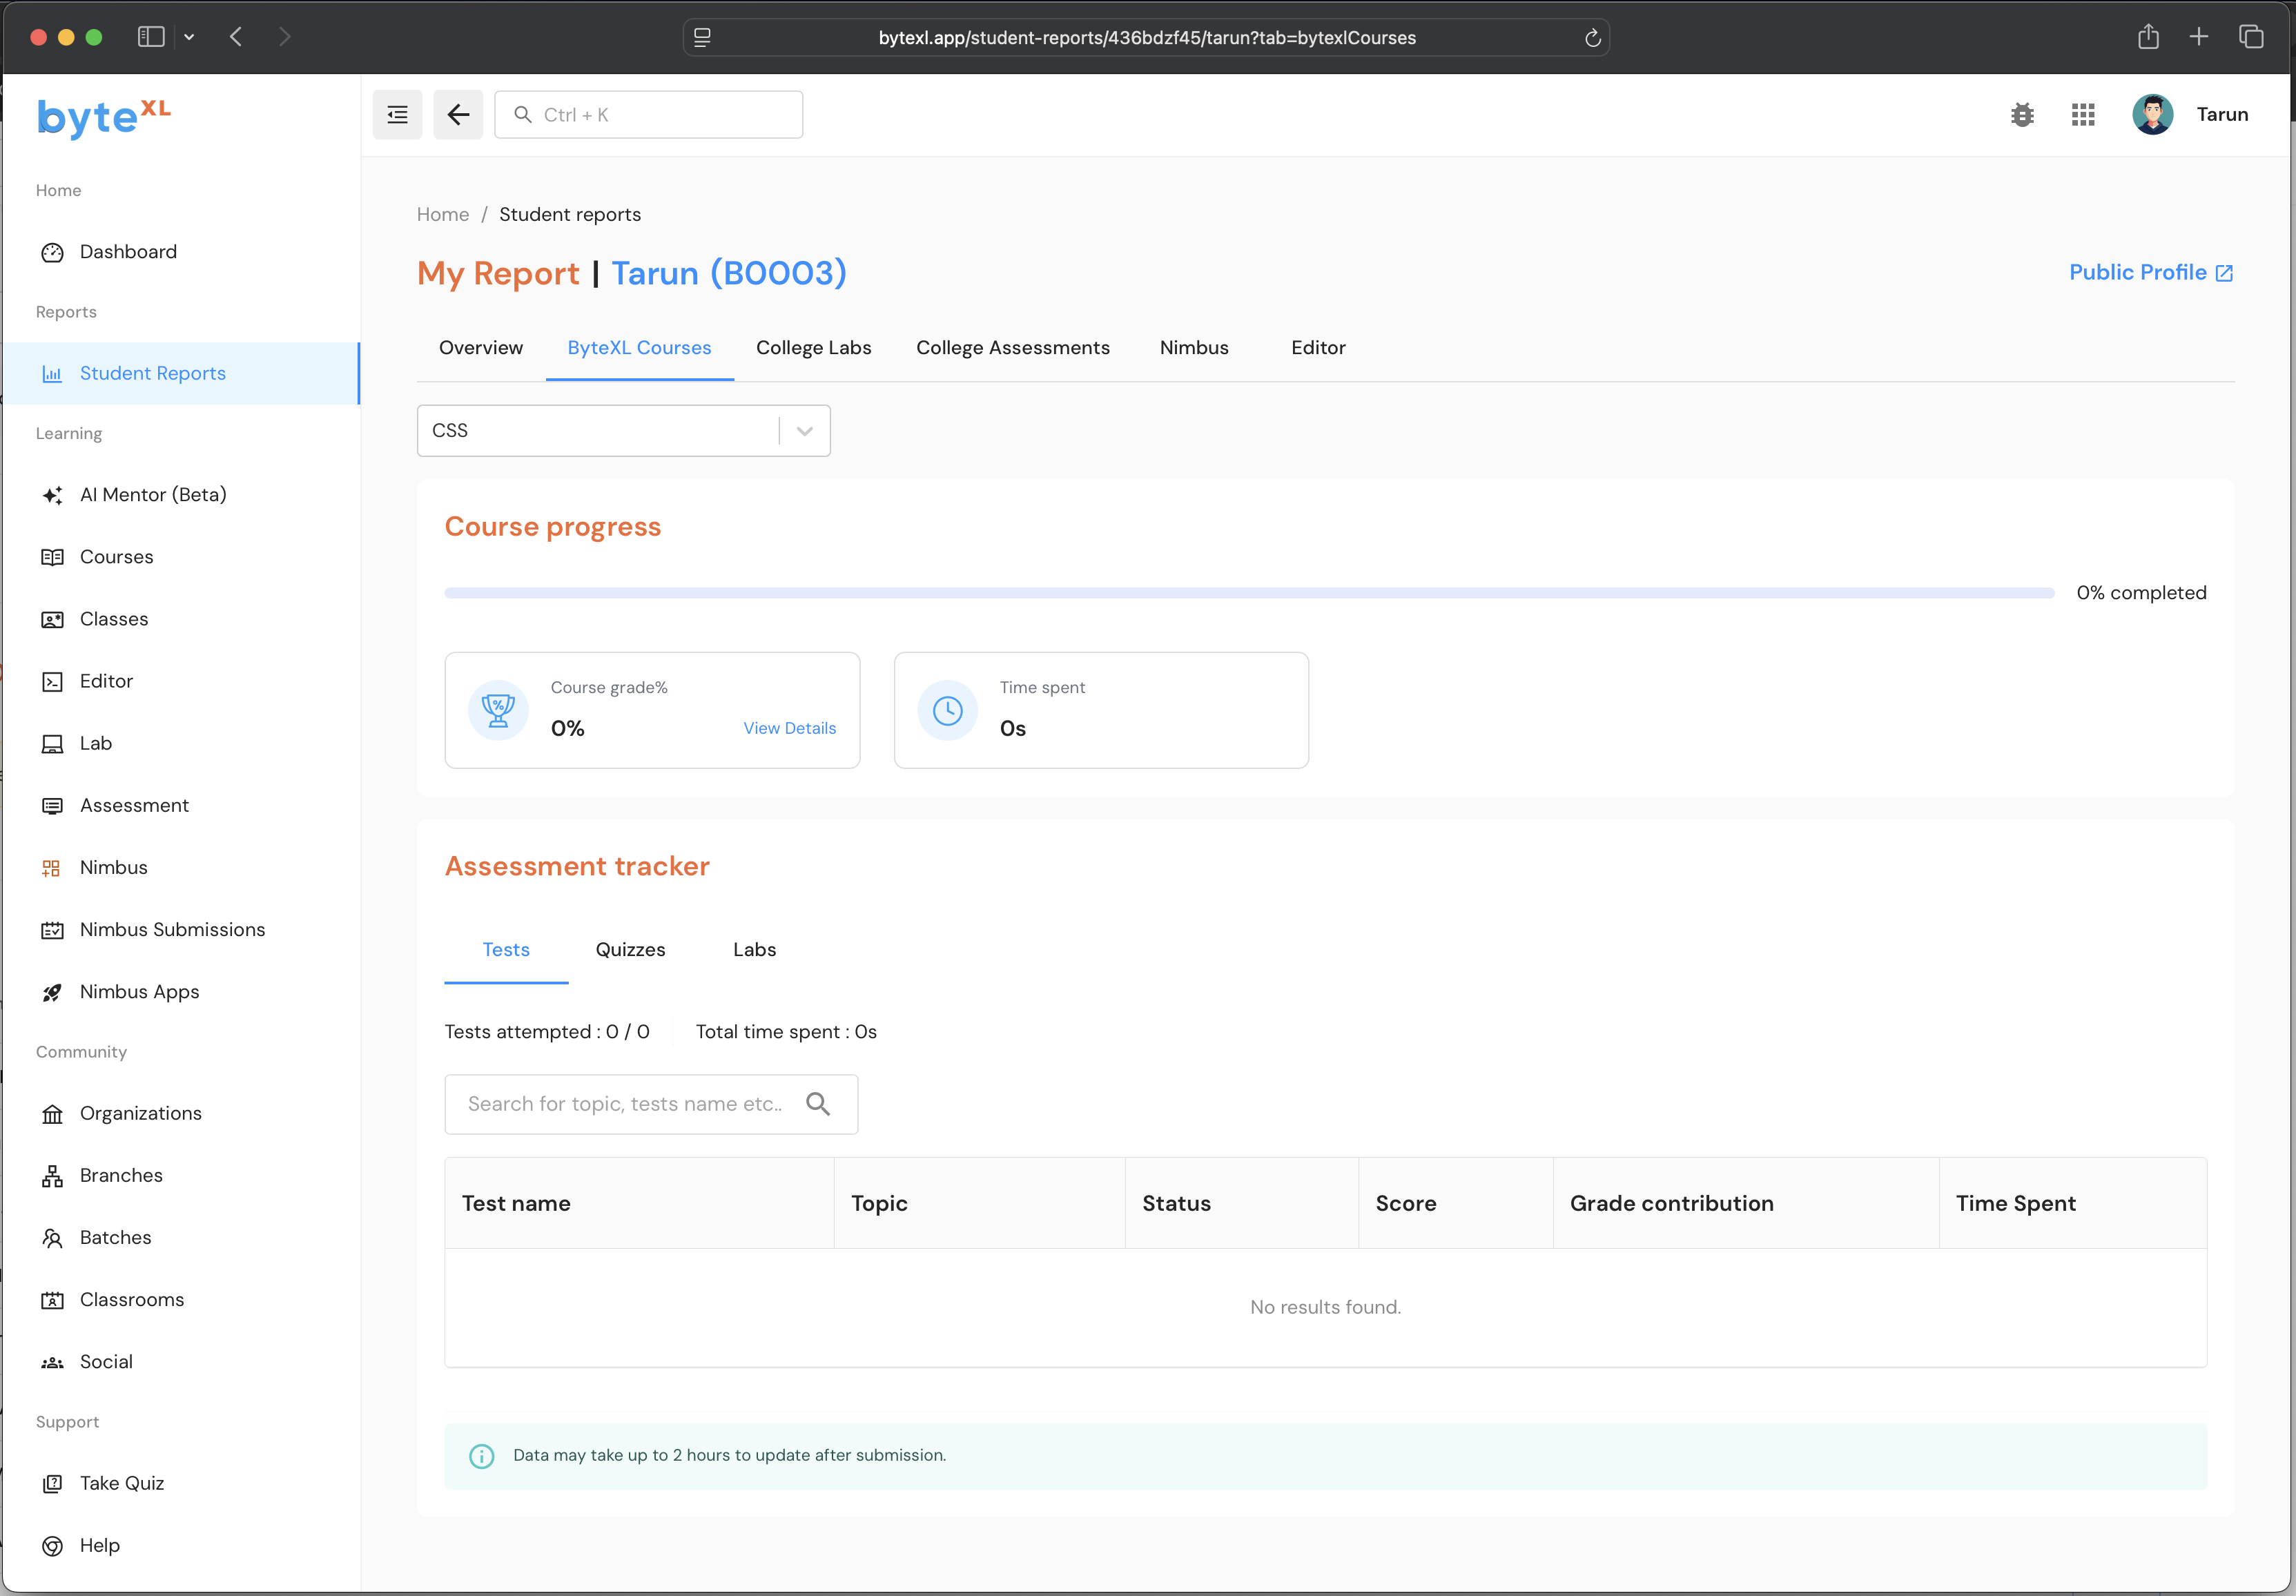The image size is (2296, 1596).
Task: Open the apps grid icon
Action: [2083, 115]
